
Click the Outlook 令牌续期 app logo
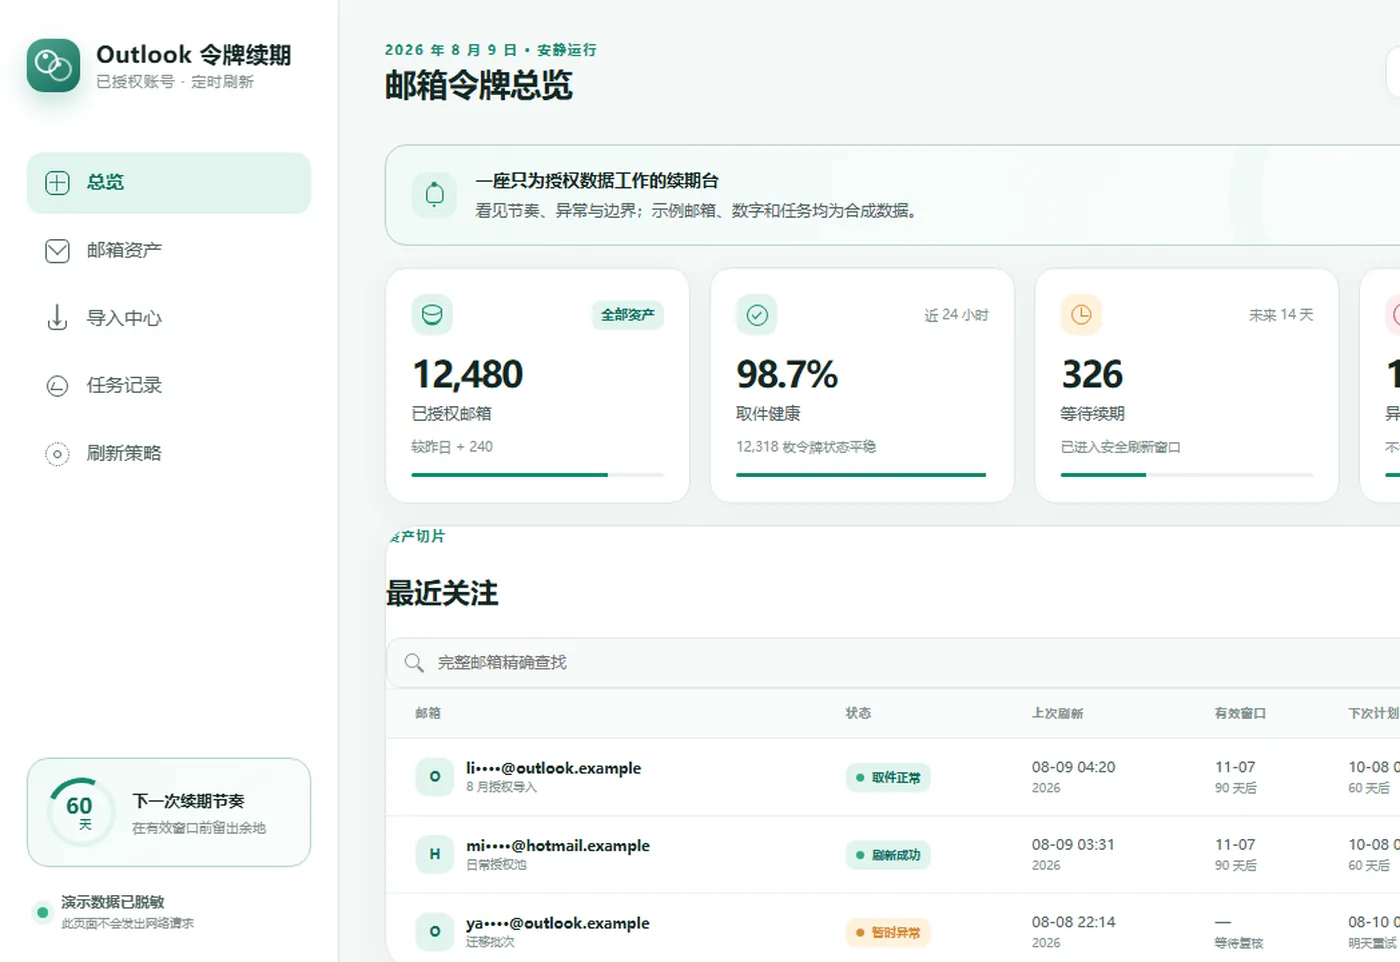pos(53,65)
